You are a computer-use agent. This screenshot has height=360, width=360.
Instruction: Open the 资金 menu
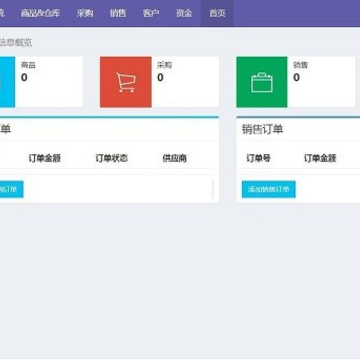pos(184,13)
